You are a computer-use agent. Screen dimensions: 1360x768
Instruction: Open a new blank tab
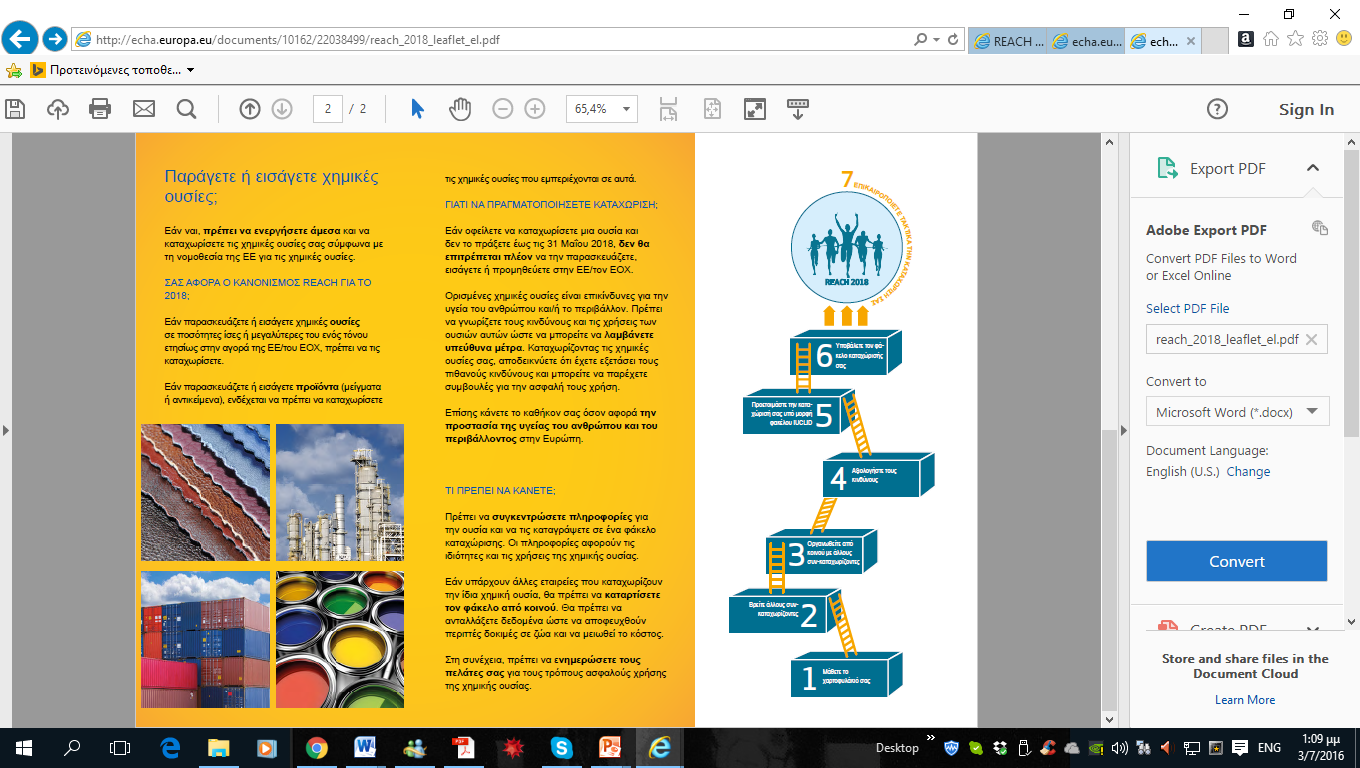1214,41
